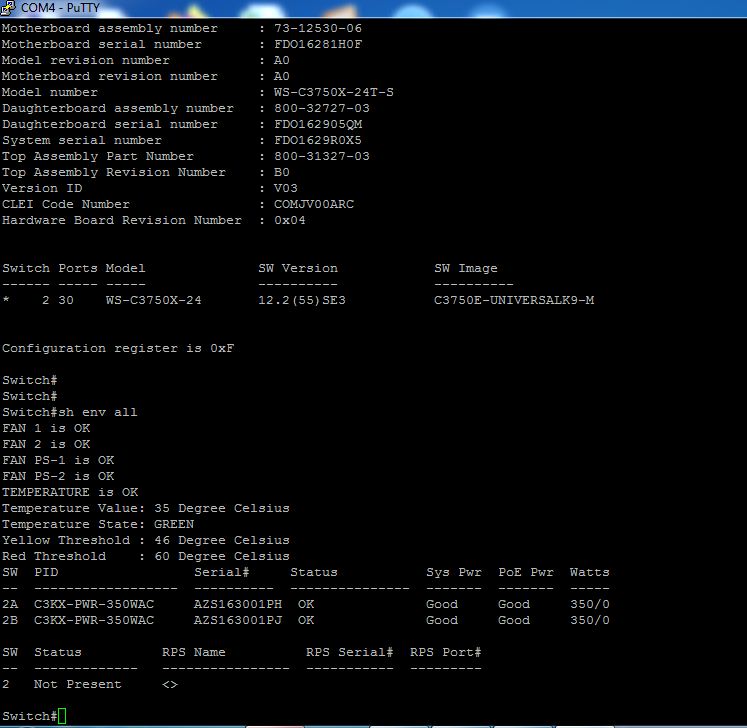Click top assembly part number 800-31327-03
This screenshot has width=747, height=728.
point(322,156)
